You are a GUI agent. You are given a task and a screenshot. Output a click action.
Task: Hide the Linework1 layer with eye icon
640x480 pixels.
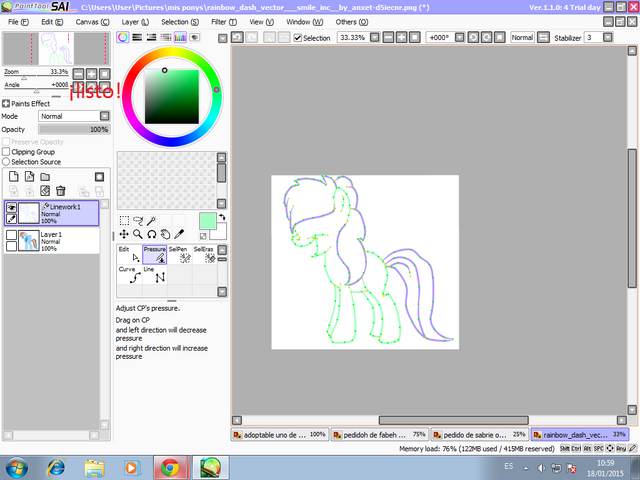click(11, 207)
